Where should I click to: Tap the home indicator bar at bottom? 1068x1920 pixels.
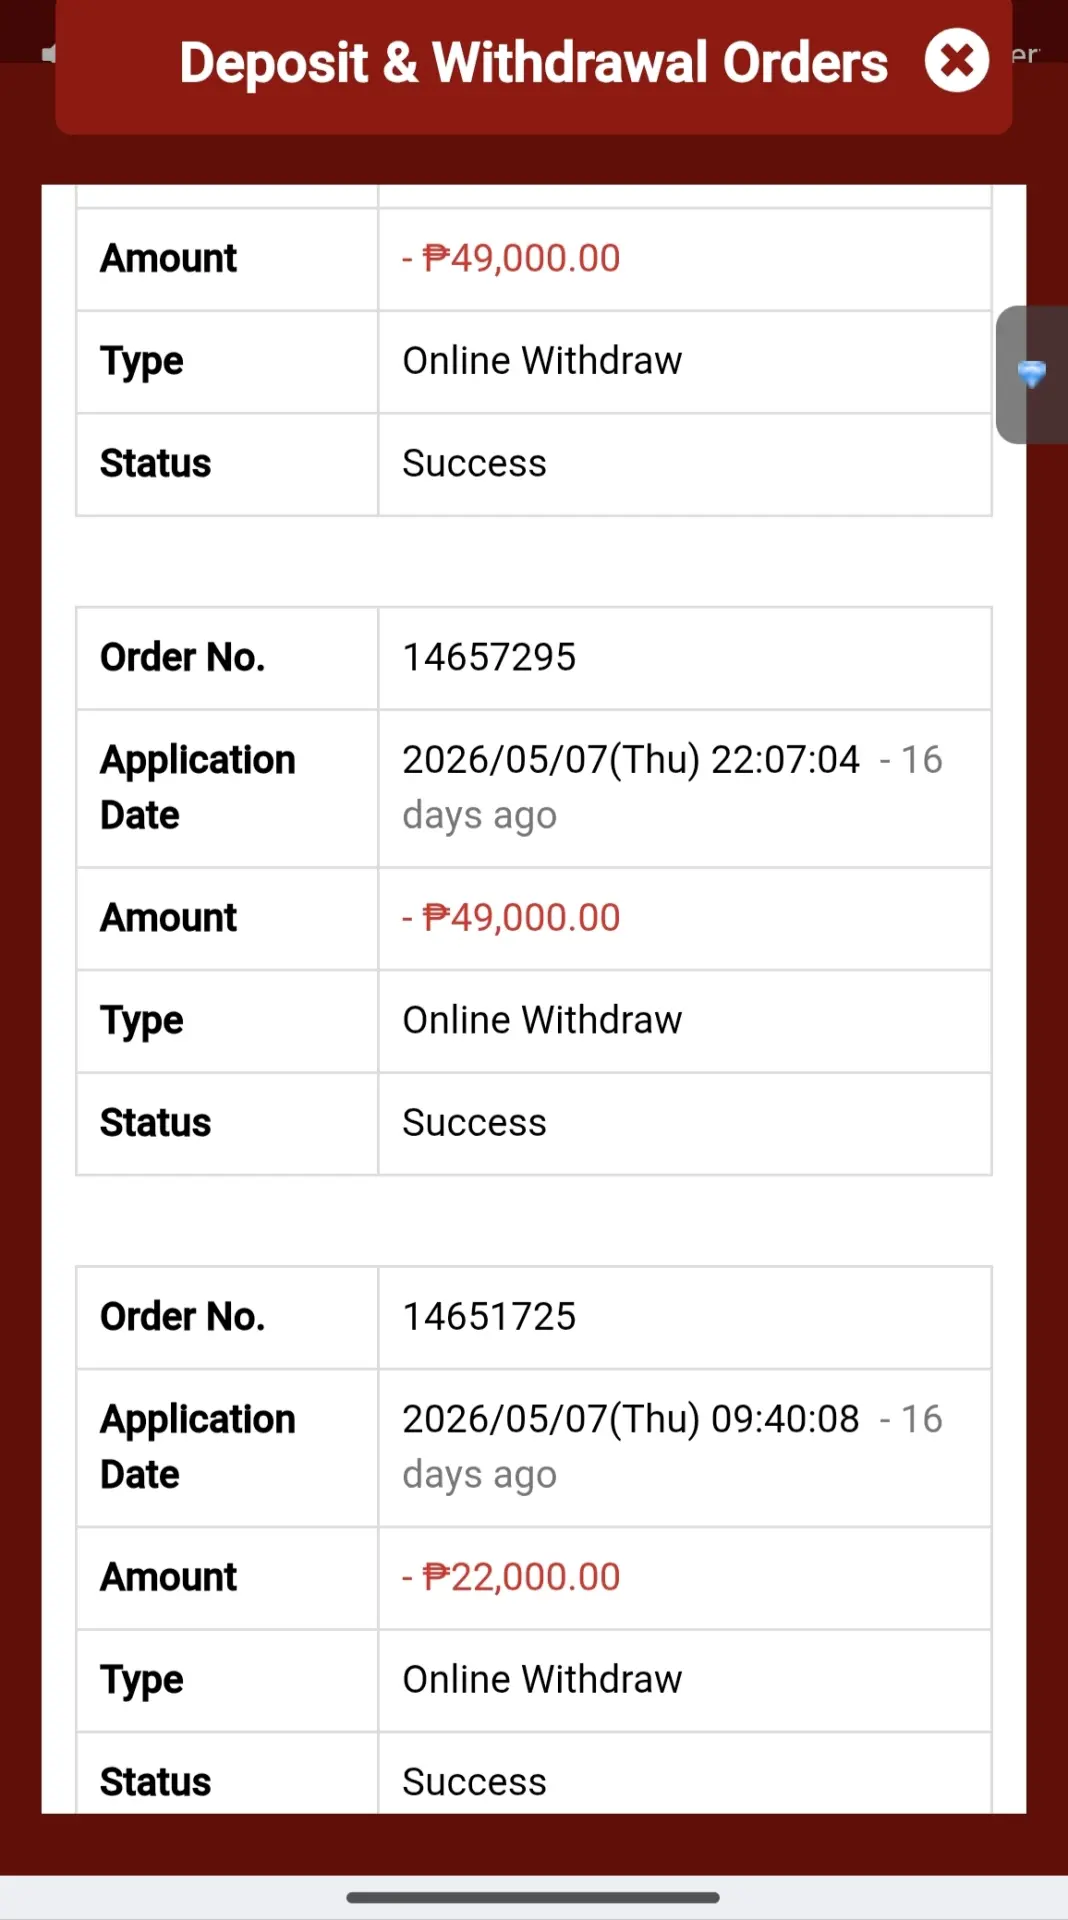click(x=533, y=1897)
